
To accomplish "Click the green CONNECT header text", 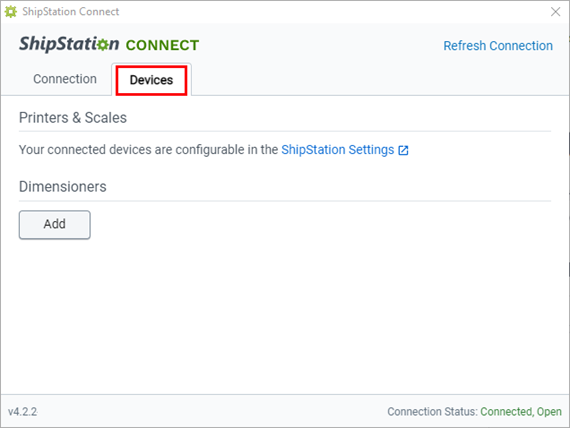I will [162, 45].
